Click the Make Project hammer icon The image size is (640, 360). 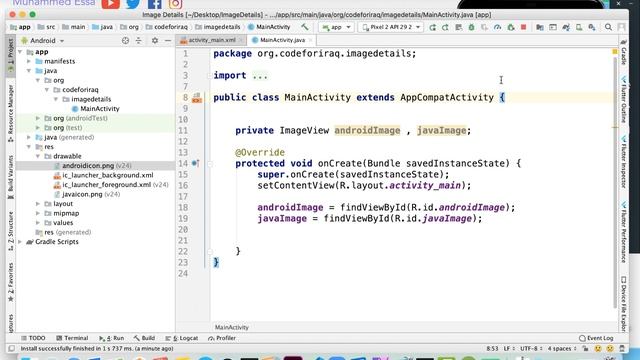pyautogui.click(x=304, y=27)
